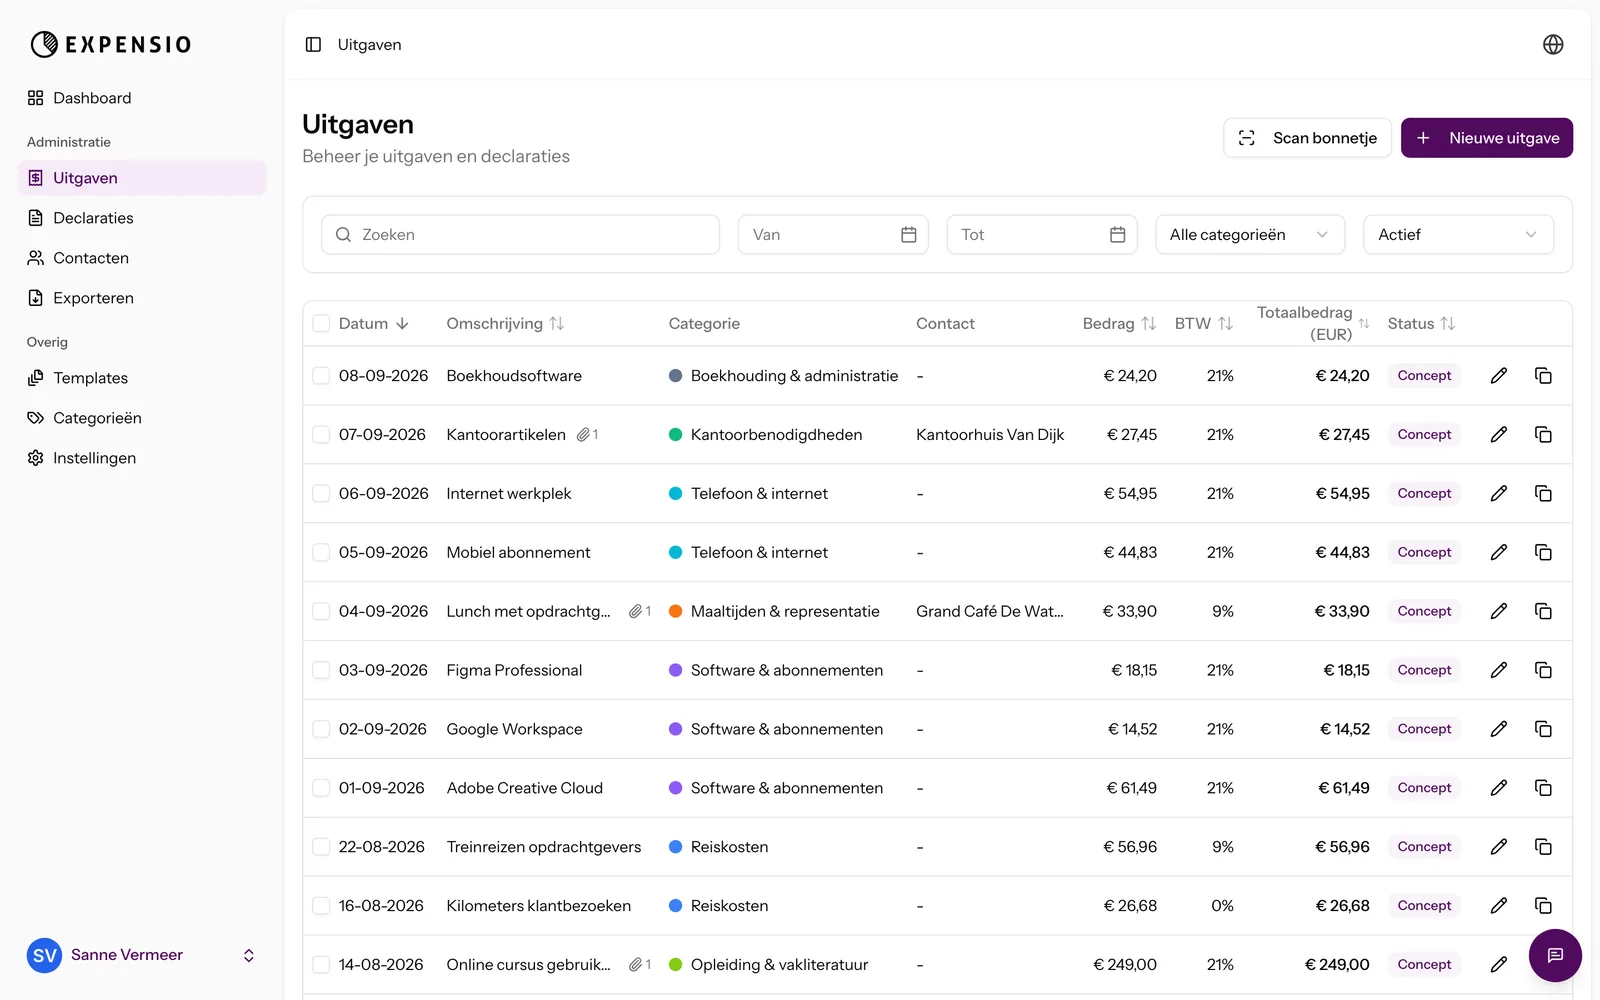Toggle the sidebar panel icon
The height and width of the screenshot is (1000, 1600).
[313, 45]
